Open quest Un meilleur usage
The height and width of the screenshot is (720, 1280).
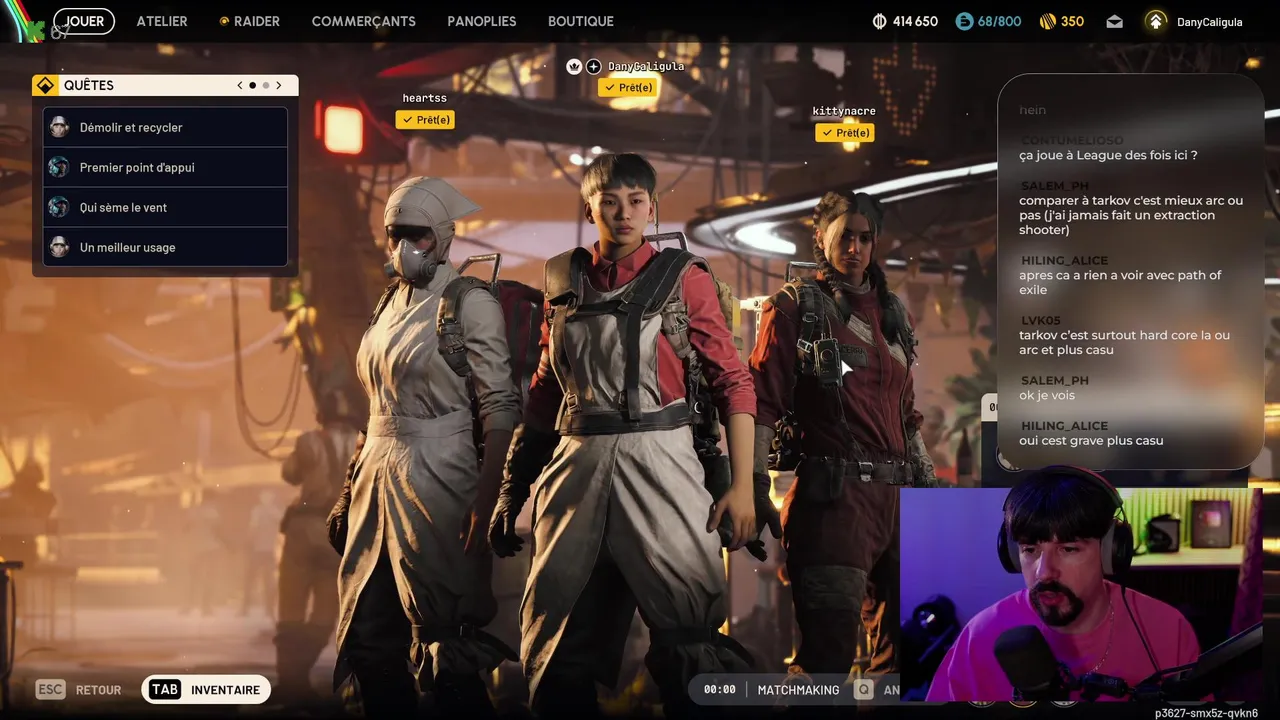point(165,247)
